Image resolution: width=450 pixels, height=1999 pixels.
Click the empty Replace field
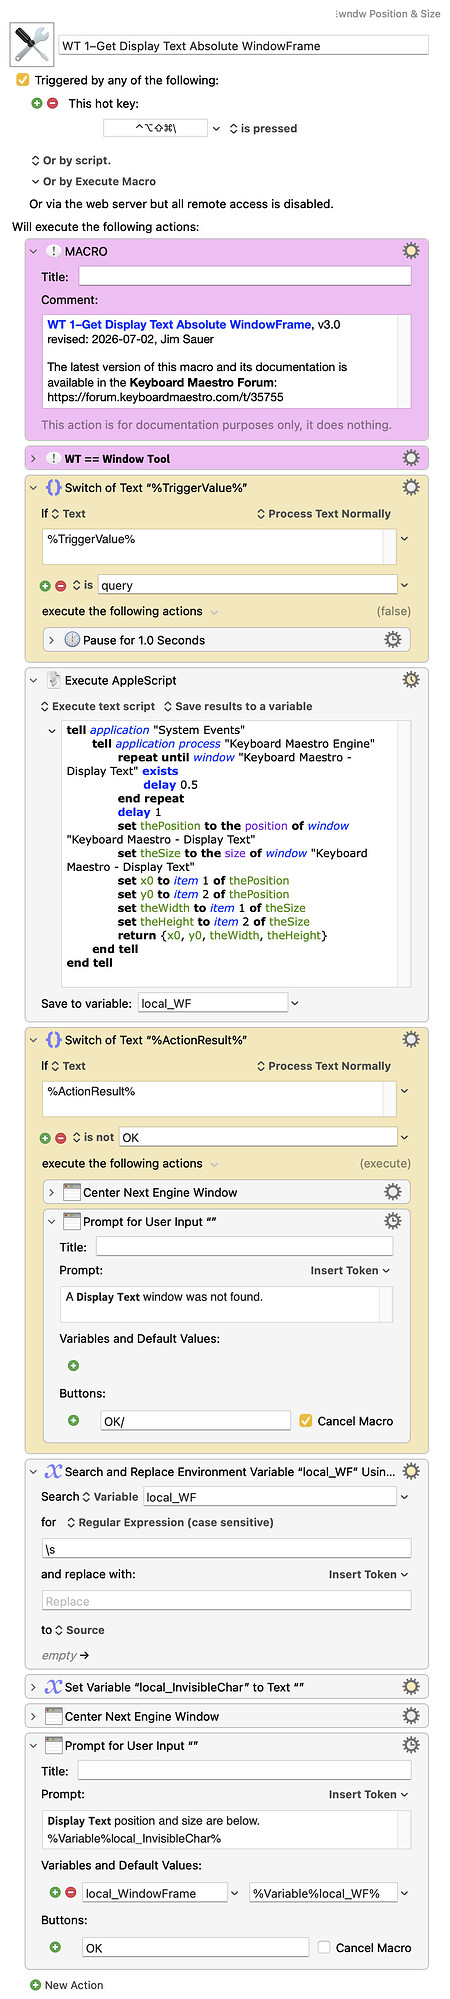(226, 1600)
